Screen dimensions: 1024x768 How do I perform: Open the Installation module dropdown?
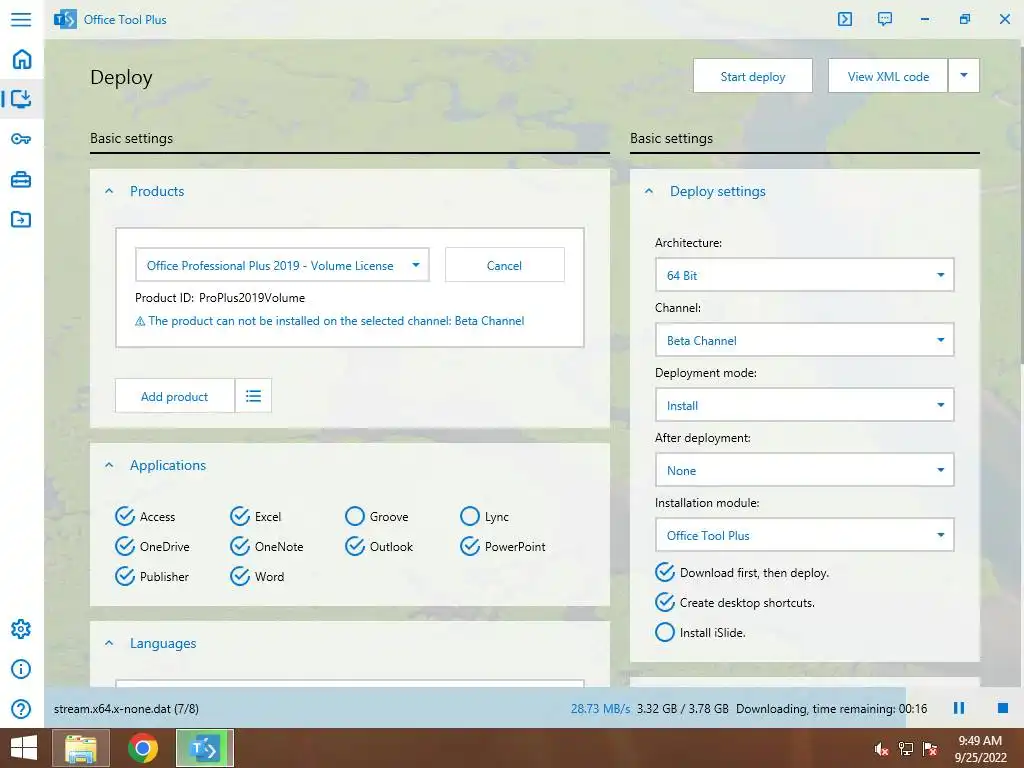point(805,535)
